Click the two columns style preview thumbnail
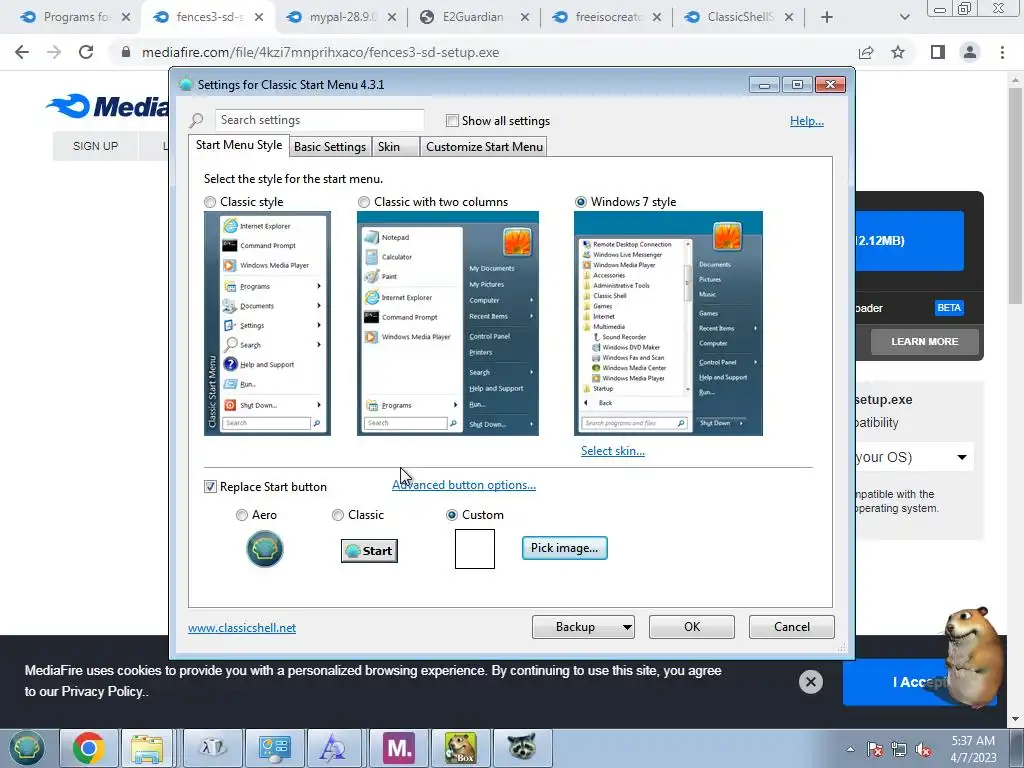Screen dimensions: 1024x768 [x=448, y=323]
